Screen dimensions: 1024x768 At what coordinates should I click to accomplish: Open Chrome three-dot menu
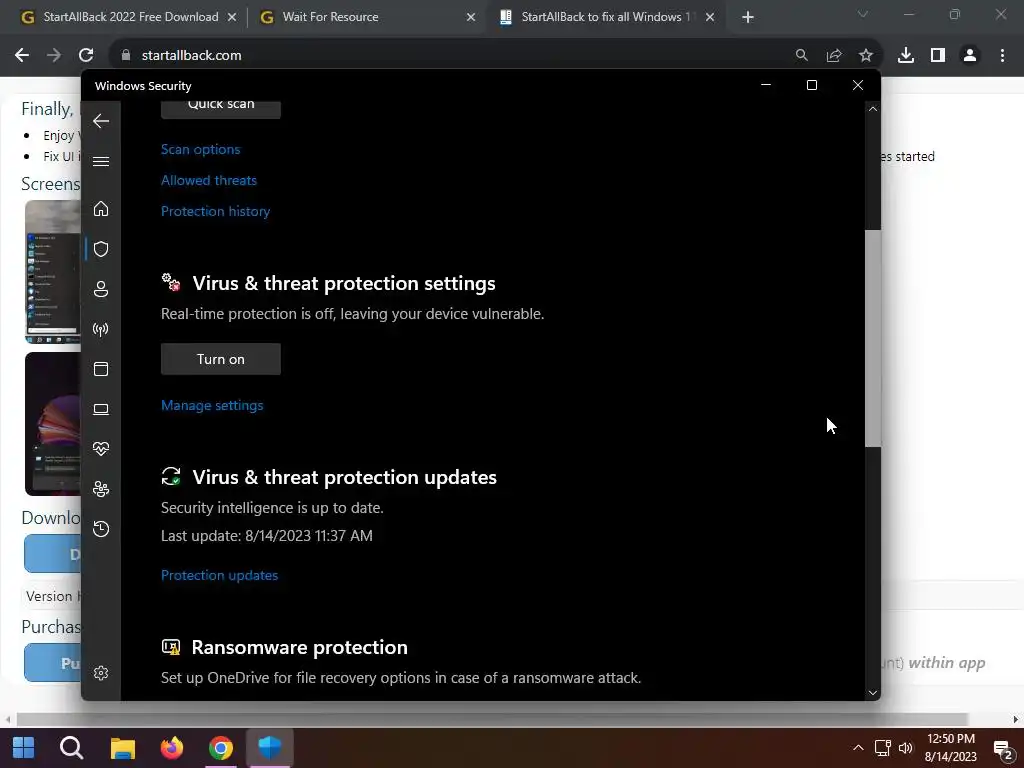1002,56
